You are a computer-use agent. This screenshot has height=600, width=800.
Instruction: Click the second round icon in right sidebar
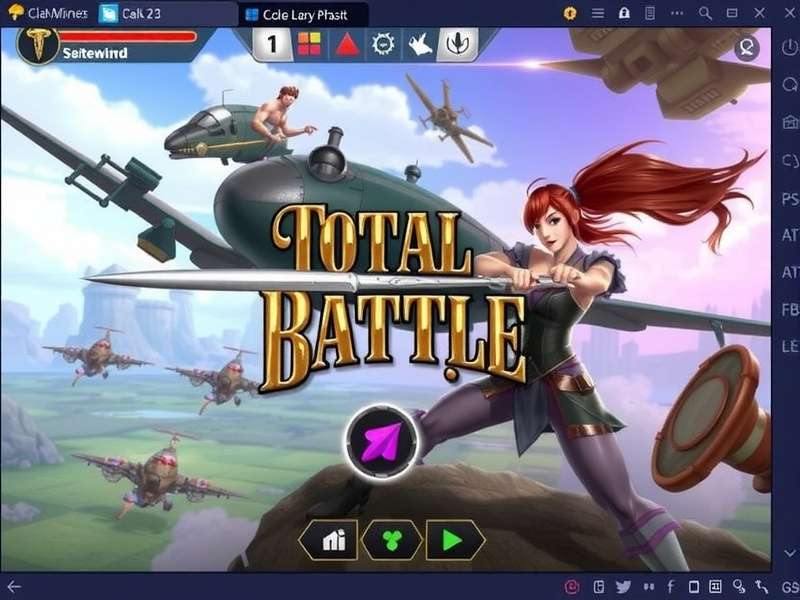coord(790,84)
